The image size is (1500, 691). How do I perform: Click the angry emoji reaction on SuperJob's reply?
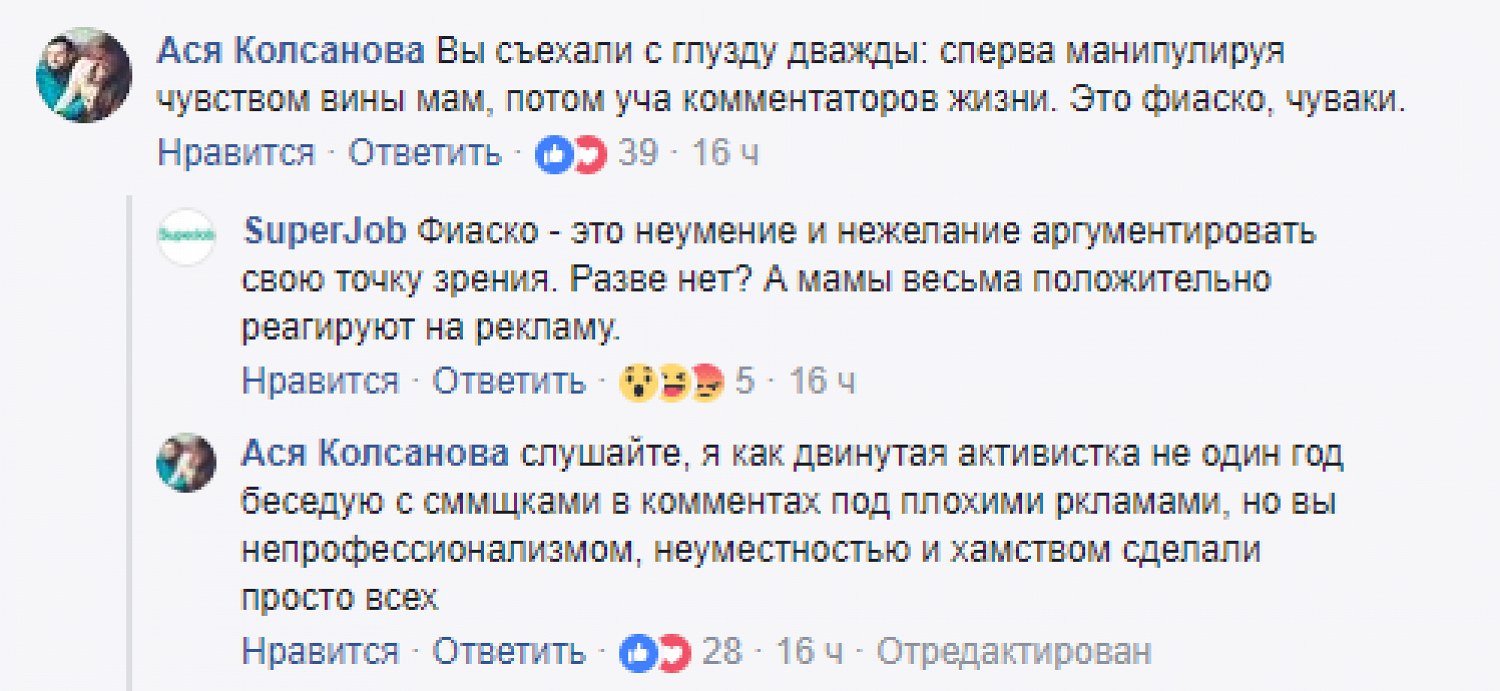(x=707, y=382)
